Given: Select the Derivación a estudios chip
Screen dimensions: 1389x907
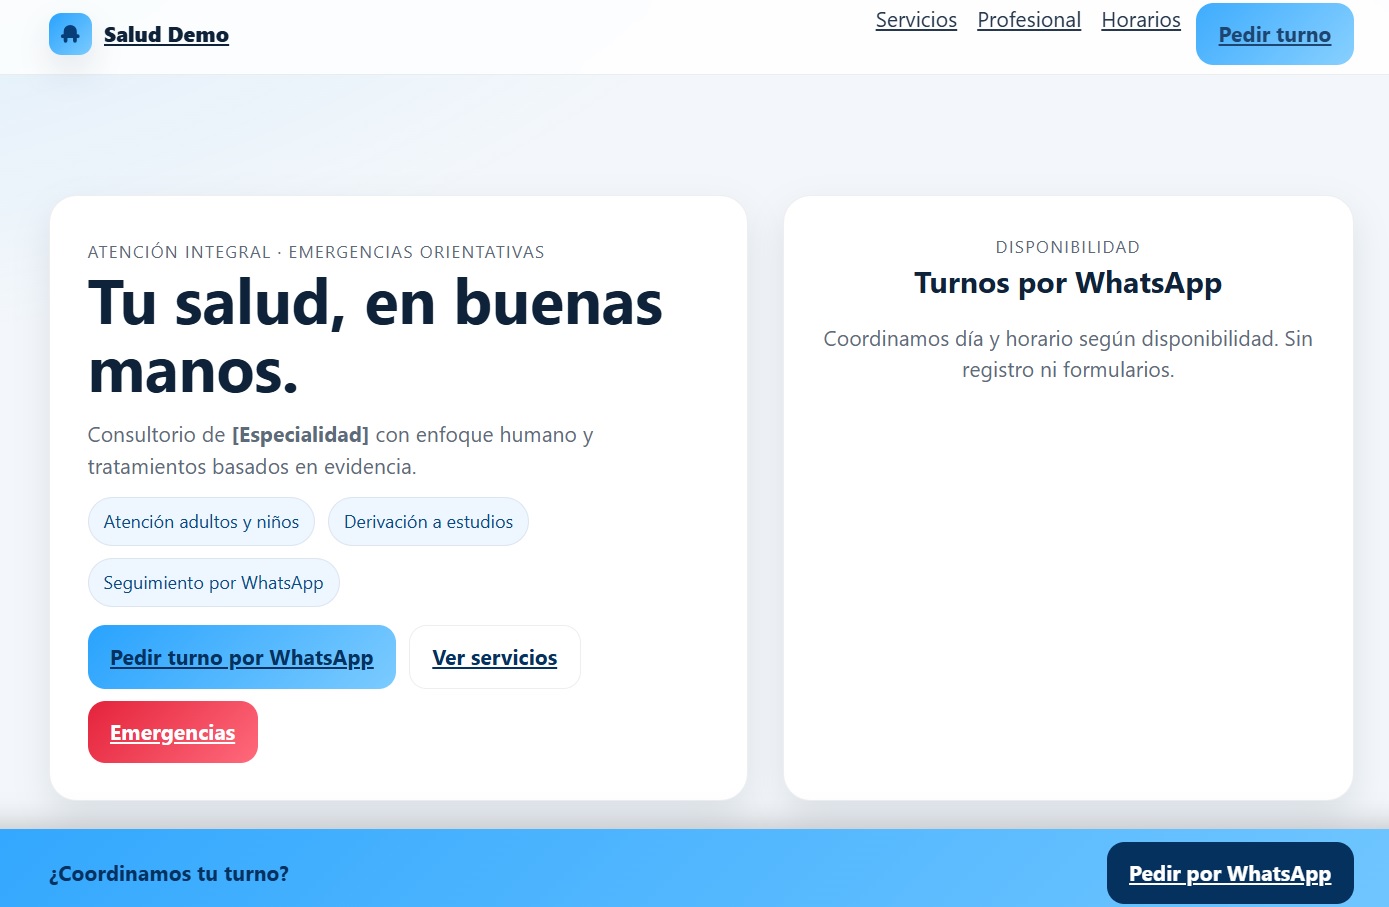Looking at the screenshot, I should (x=428, y=521).
